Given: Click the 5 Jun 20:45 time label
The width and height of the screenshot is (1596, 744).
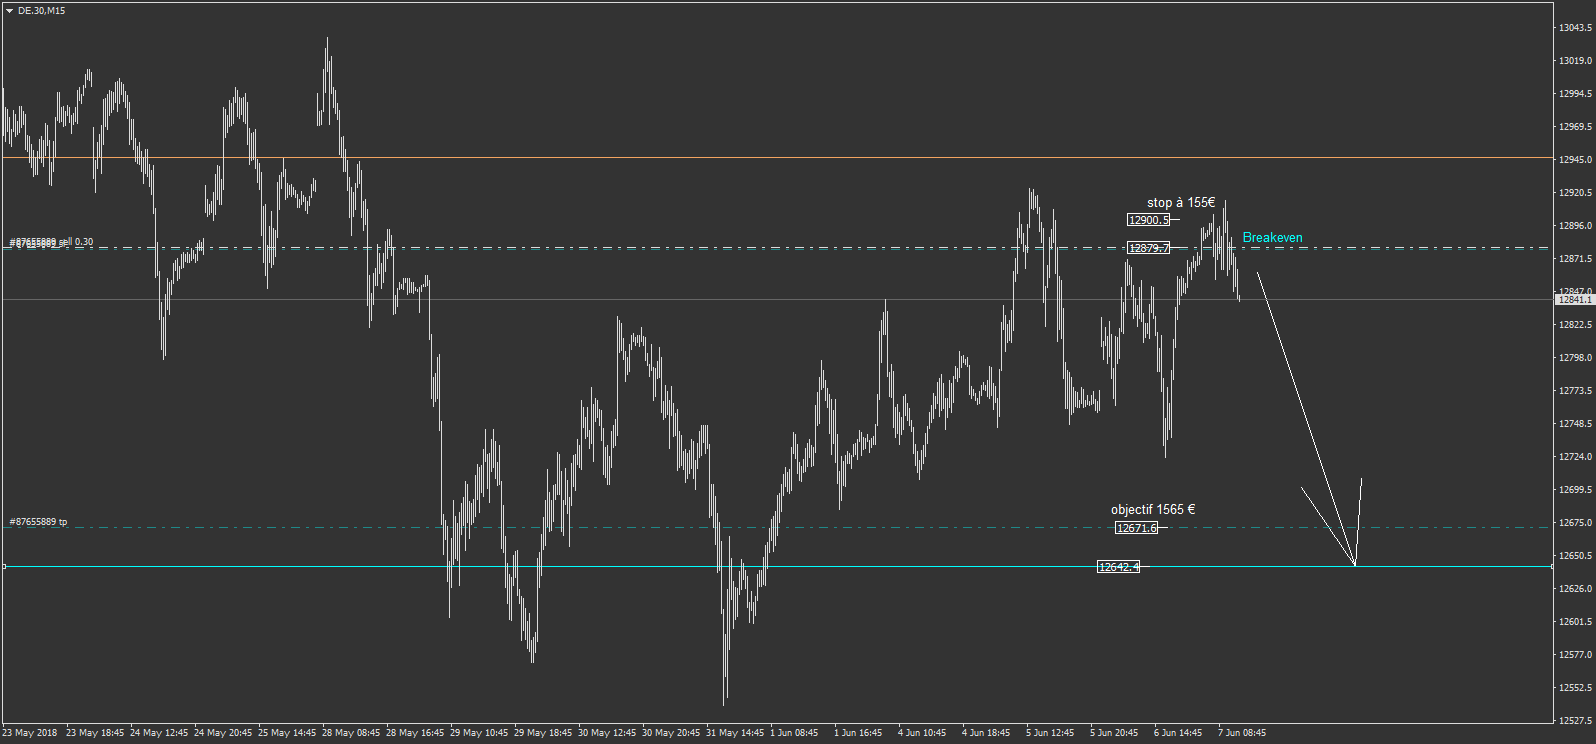Looking at the screenshot, I should tap(1114, 733).
